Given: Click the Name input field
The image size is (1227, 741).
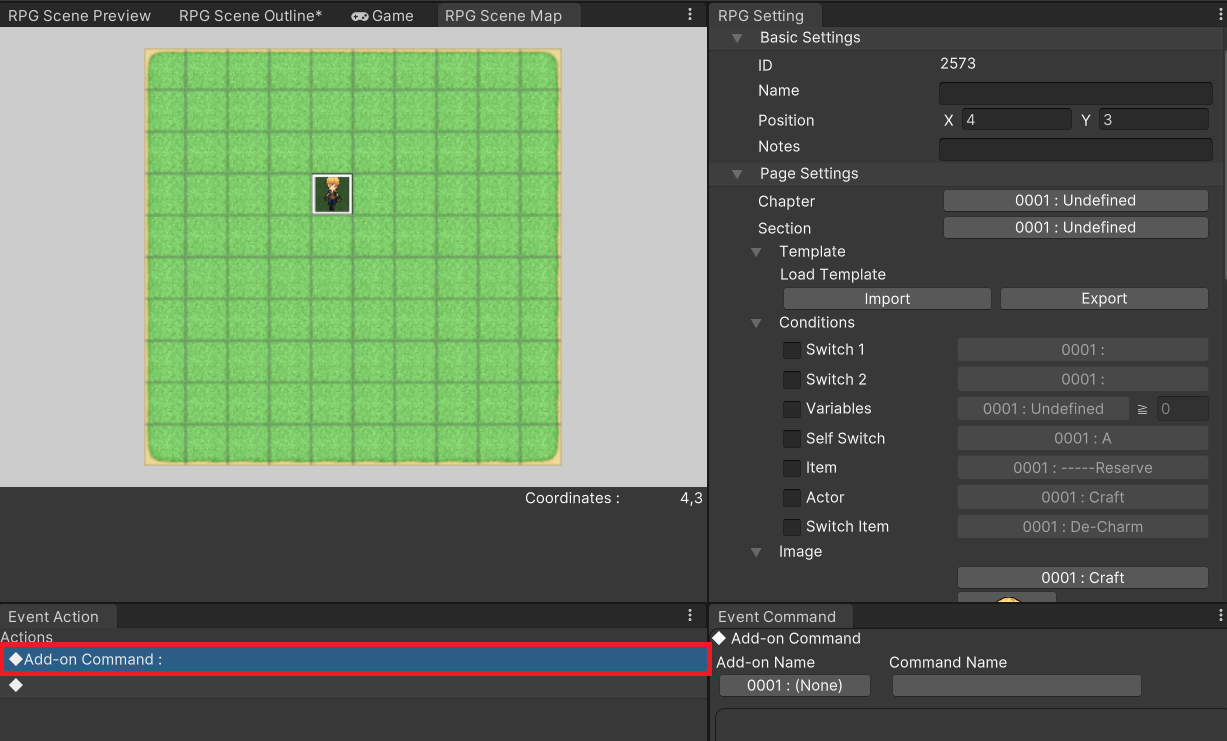Looking at the screenshot, I should (x=1075, y=93).
